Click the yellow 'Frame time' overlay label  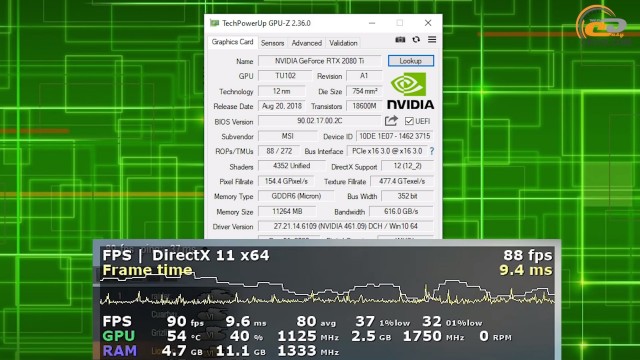click(x=147, y=270)
